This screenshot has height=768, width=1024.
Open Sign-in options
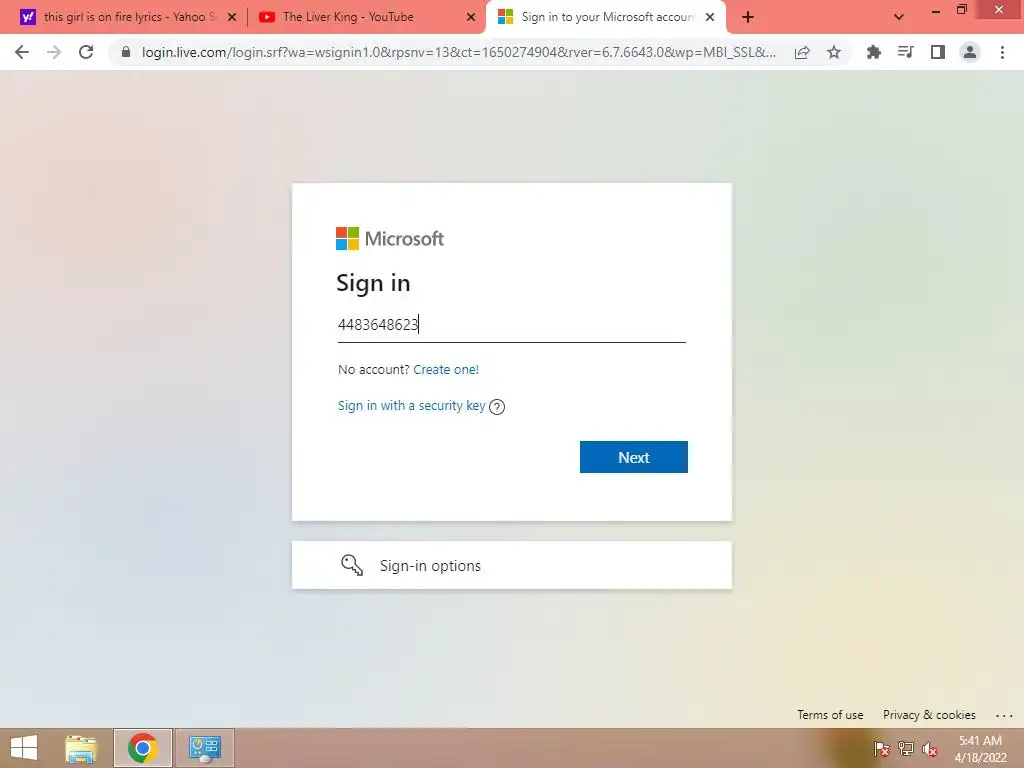[x=511, y=565]
